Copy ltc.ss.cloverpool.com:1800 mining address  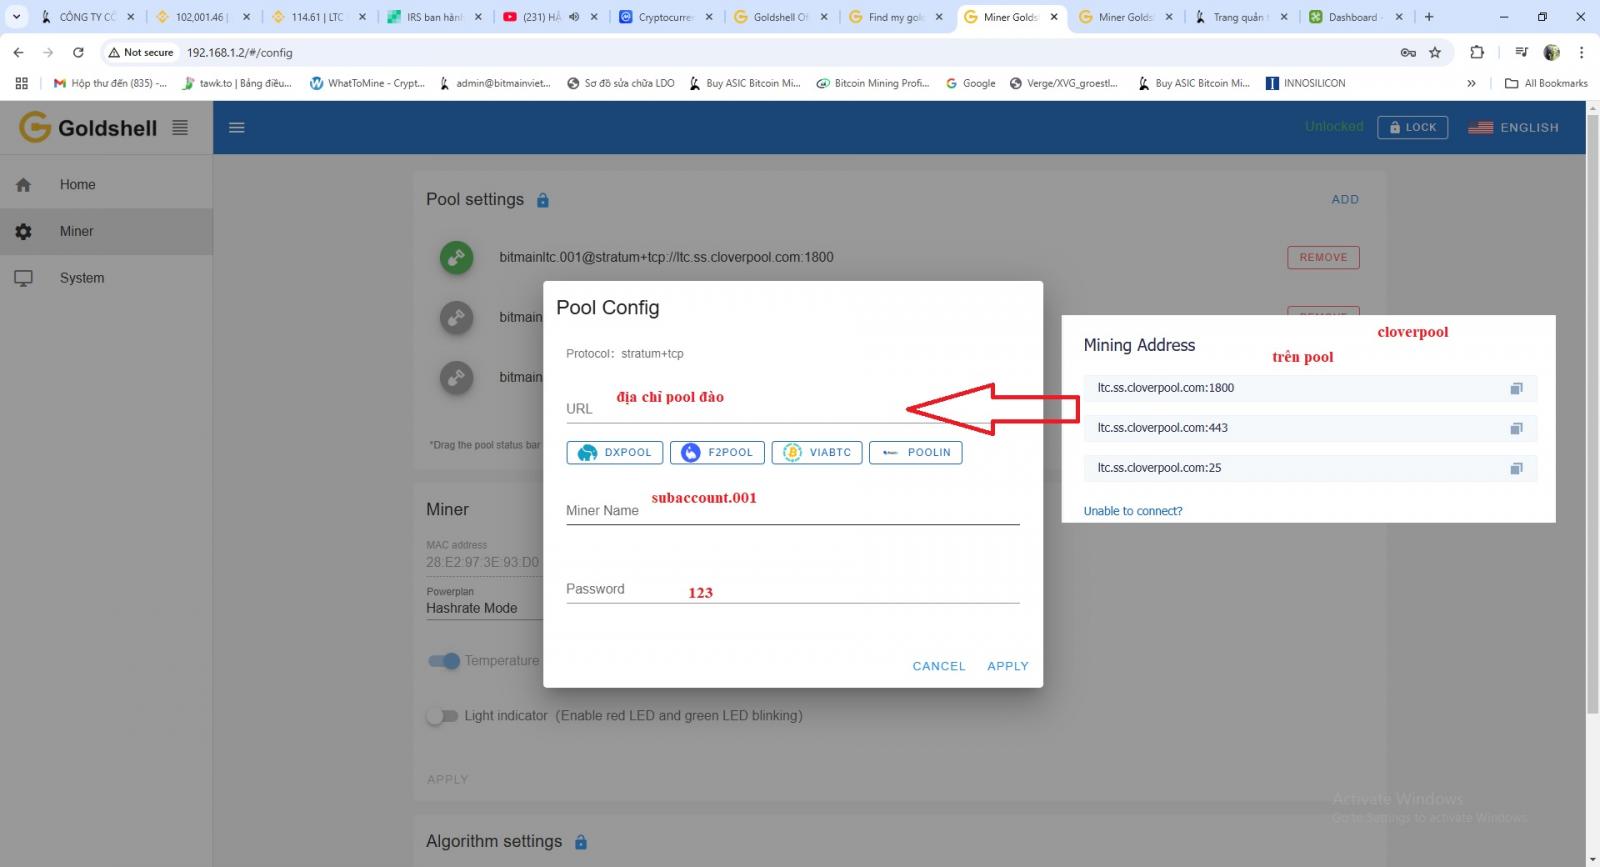click(x=1516, y=388)
